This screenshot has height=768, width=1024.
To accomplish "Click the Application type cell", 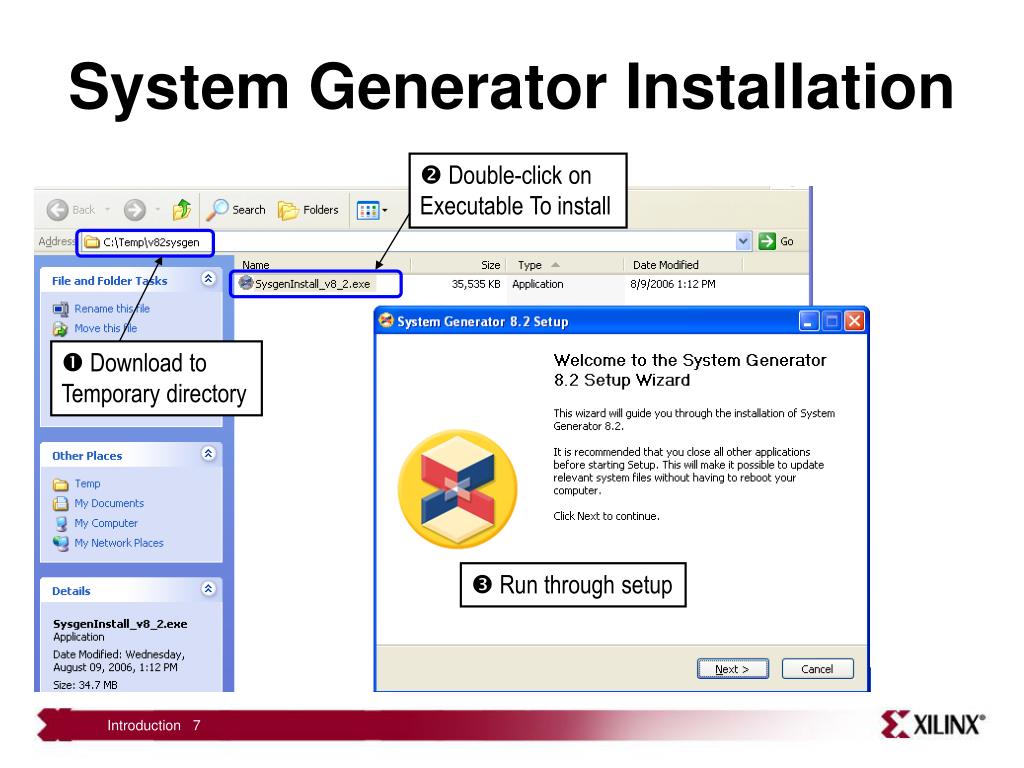I will (x=537, y=284).
